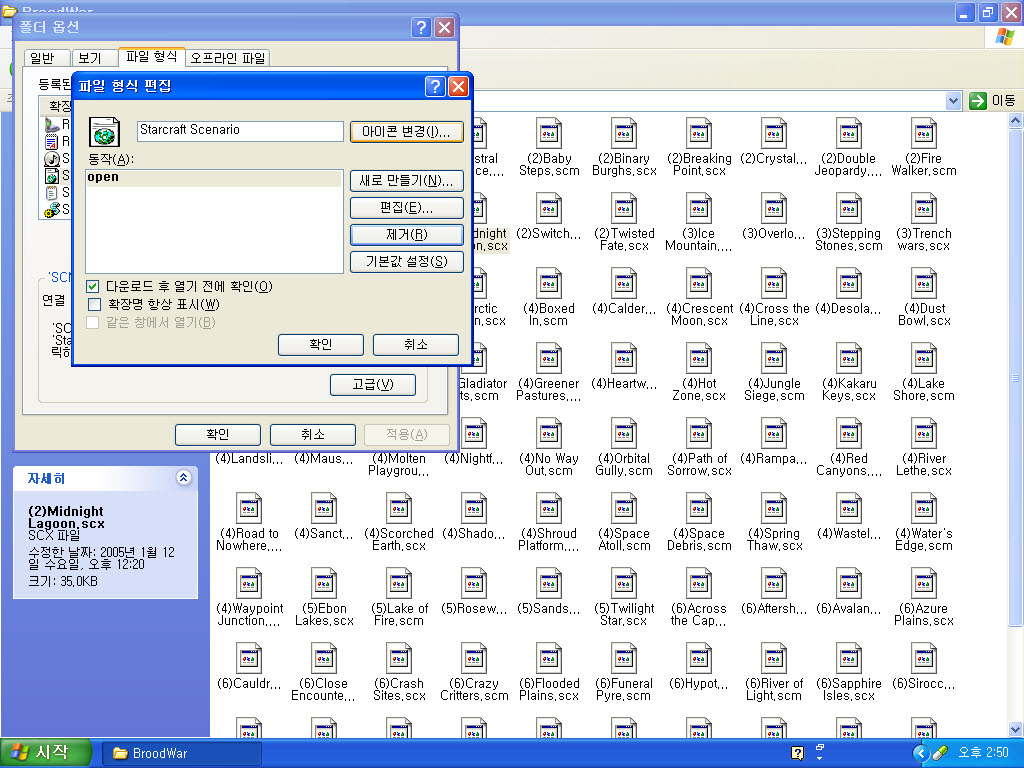The width and height of the screenshot is (1024, 768).
Task: Select the (2)Fire Walker.scm file icon
Action: click(923, 133)
